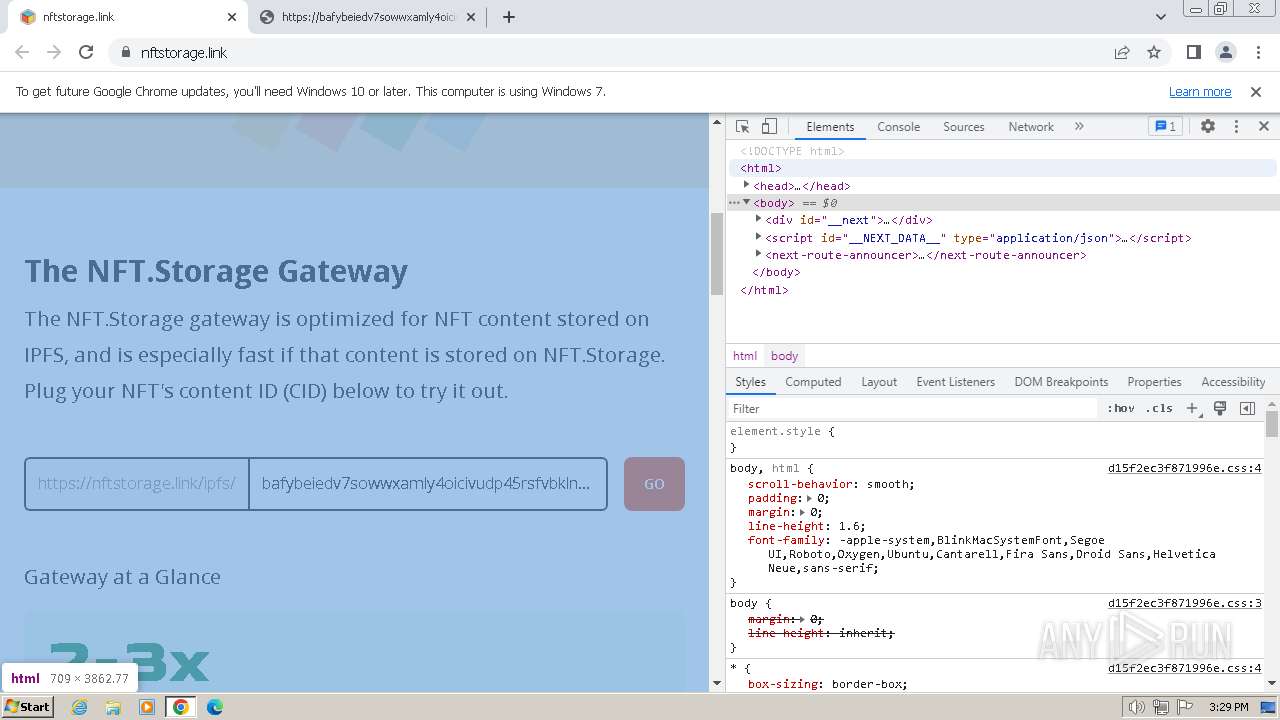Expand the head element node
The height and width of the screenshot is (720, 1280).
pyautogui.click(x=746, y=185)
